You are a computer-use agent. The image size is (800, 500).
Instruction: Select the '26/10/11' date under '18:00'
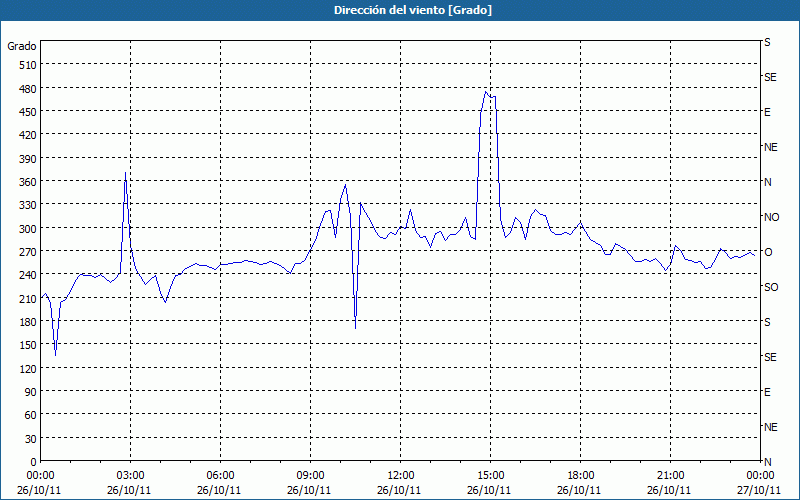579,490
